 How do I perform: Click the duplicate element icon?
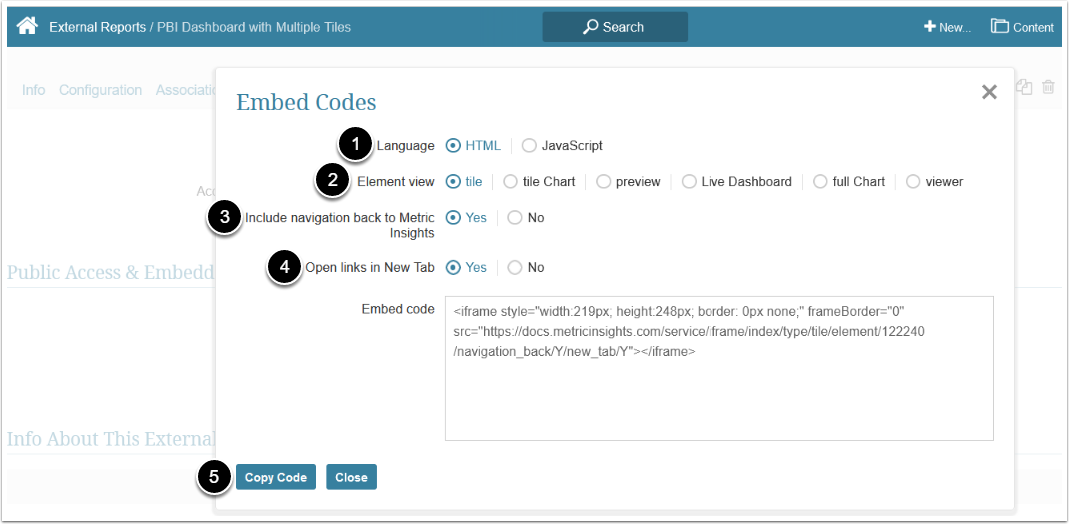pos(1024,88)
